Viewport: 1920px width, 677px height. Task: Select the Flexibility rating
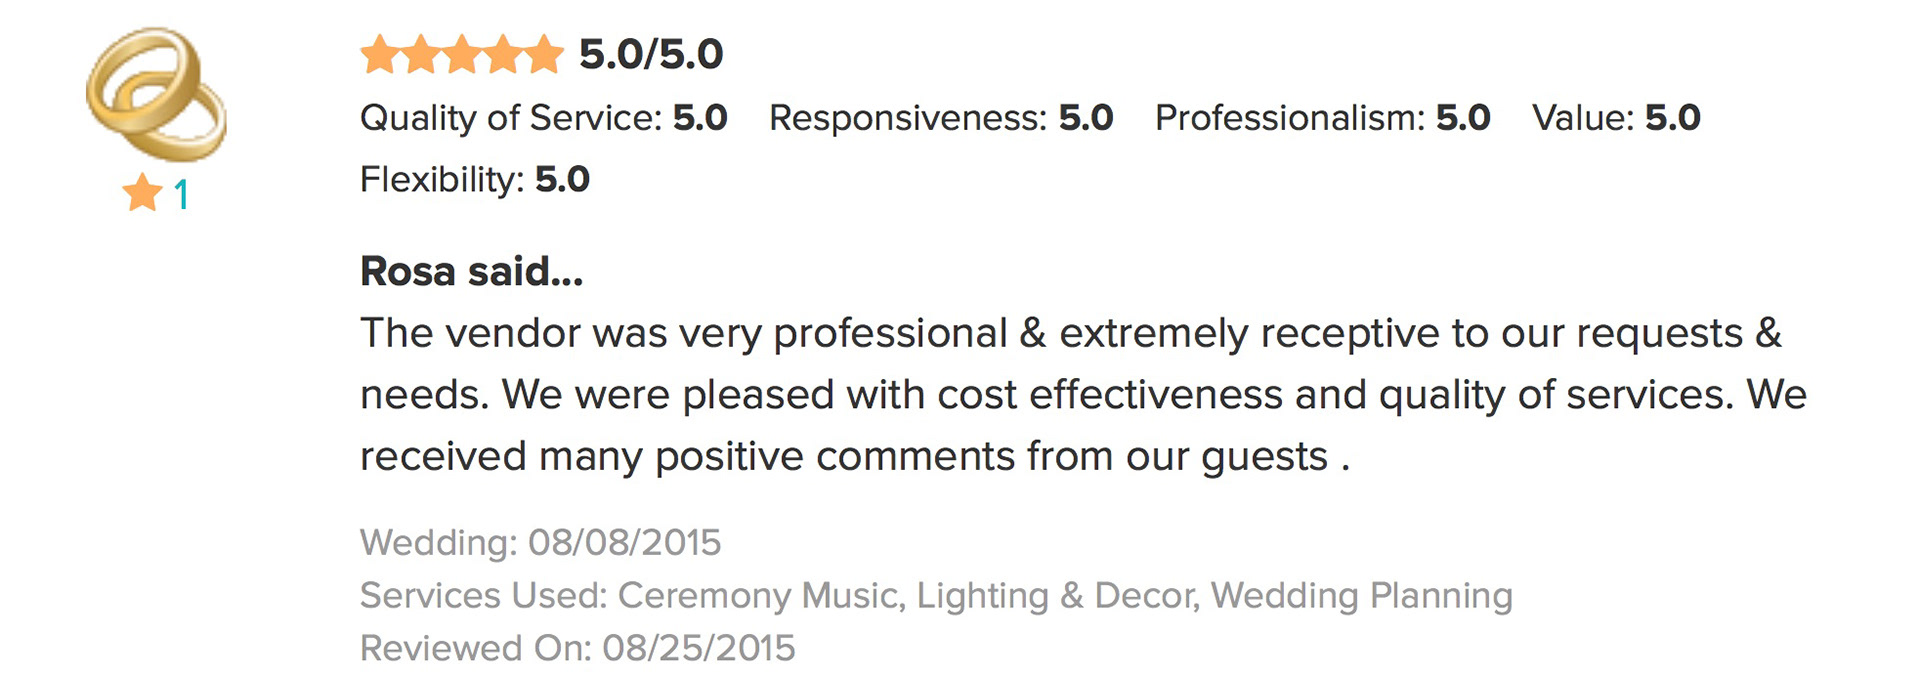tap(474, 180)
